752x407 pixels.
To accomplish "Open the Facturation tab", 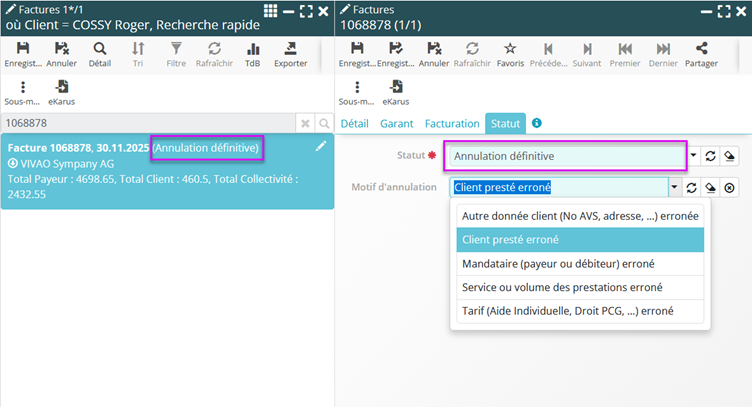I will pos(452,124).
